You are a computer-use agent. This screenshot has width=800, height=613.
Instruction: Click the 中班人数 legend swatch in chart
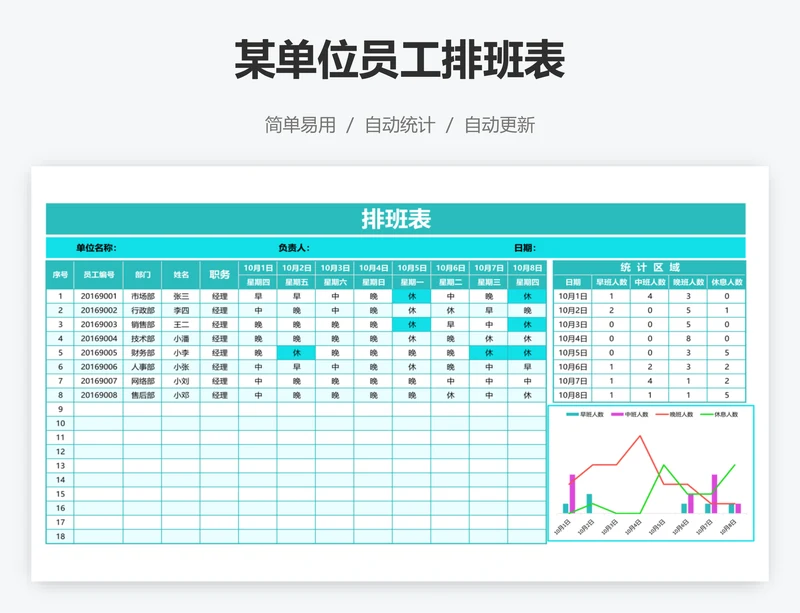tap(617, 414)
